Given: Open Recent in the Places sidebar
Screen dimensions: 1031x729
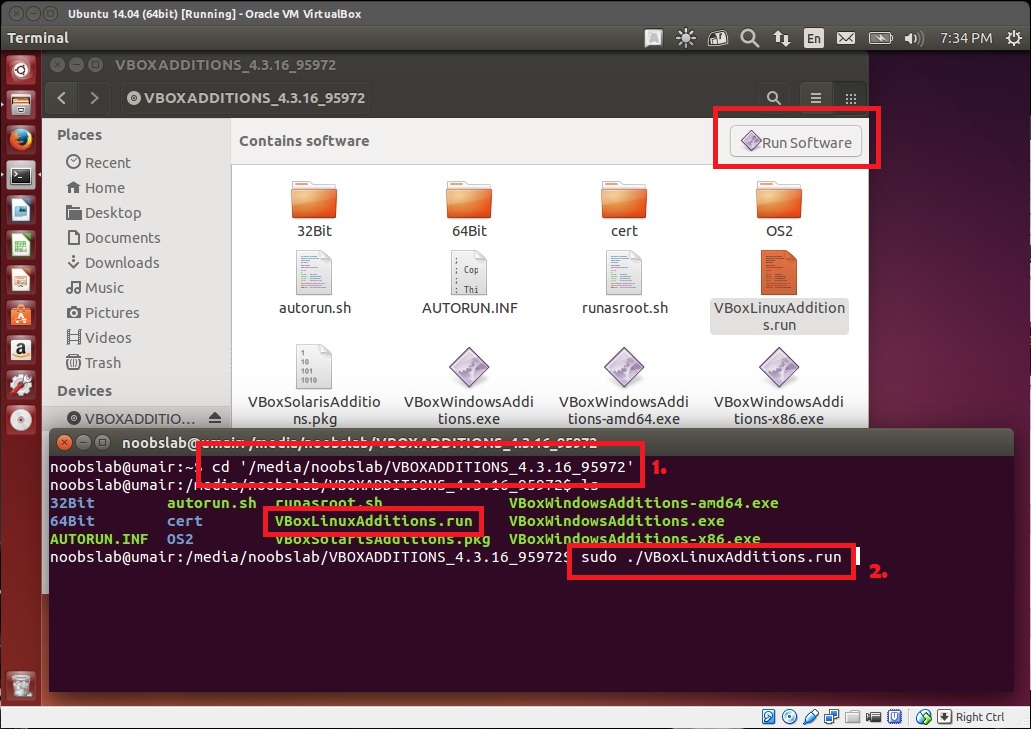Looking at the screenshot, I should (x=98, y=162).
